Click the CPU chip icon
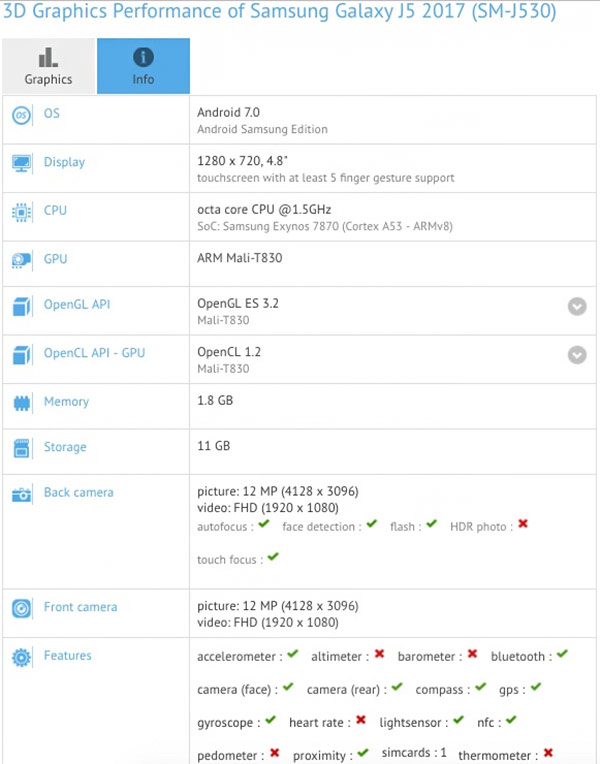The width and height of the screenshot is (600, 764). point(21,212)
